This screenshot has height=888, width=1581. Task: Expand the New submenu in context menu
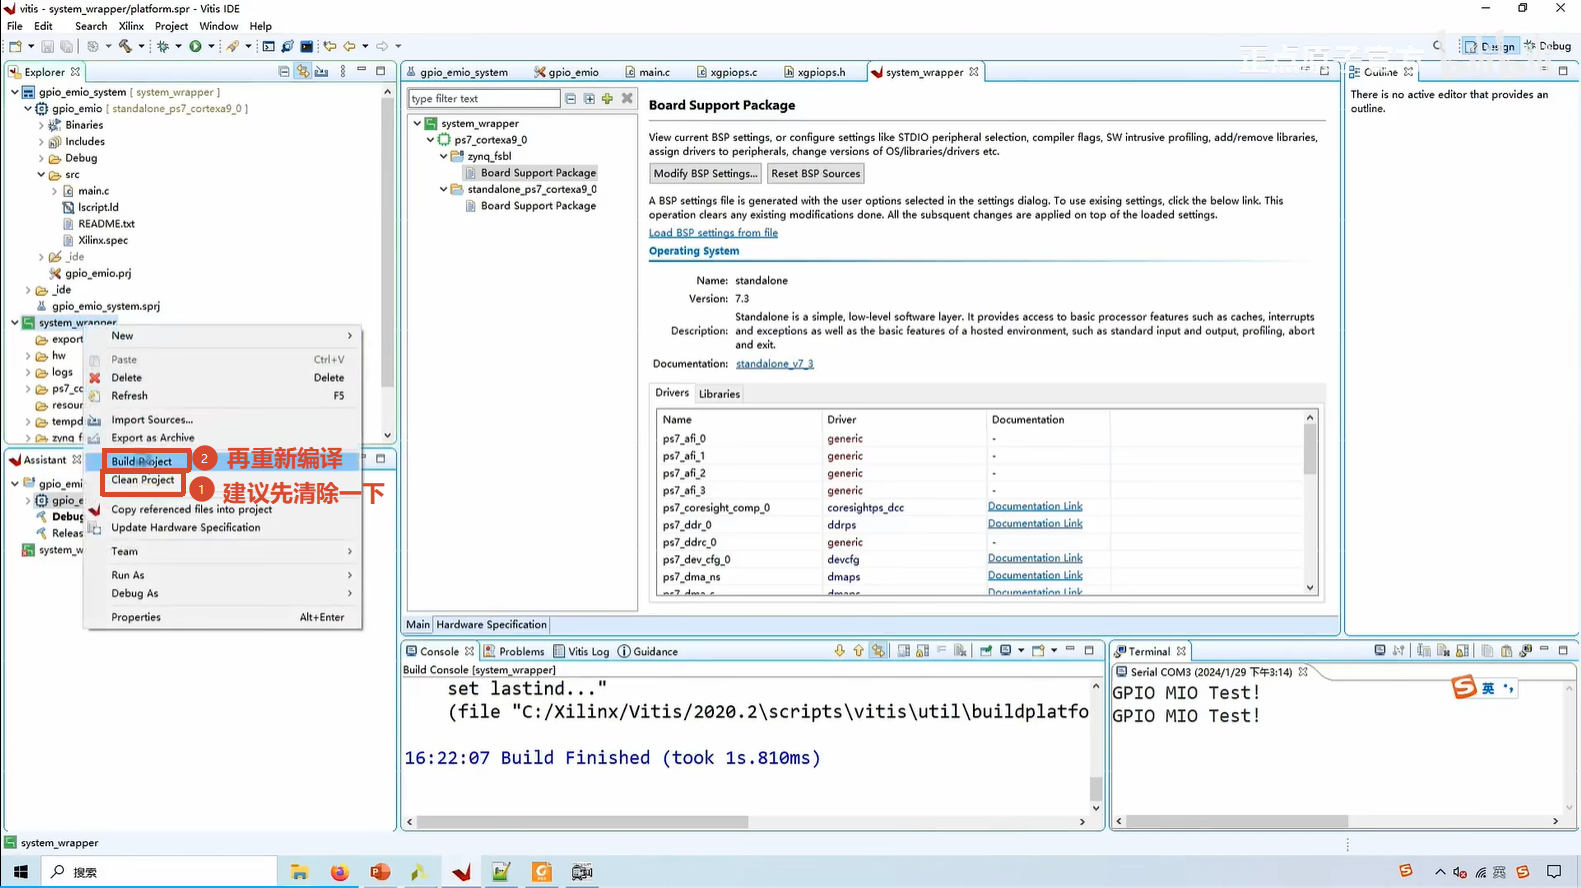point(222,336)
